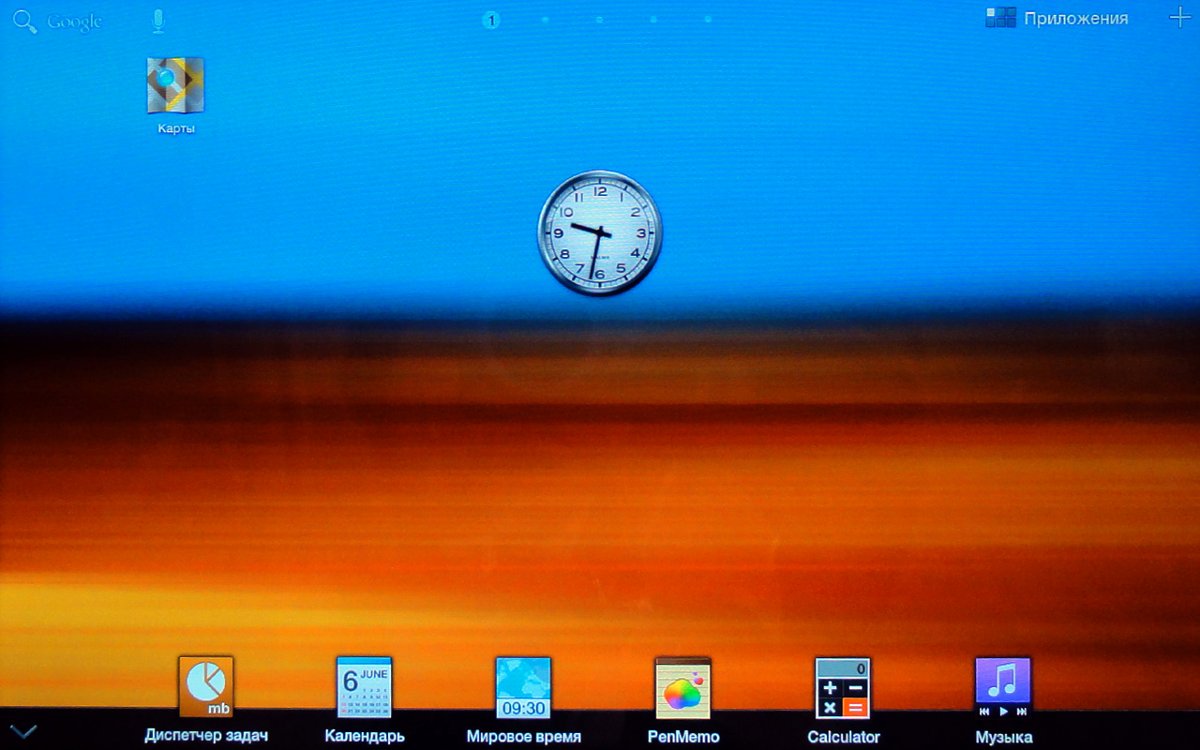Tap the analog clock widget
The height and width of the screenshot is (750, 1200).
coord(600,233)
